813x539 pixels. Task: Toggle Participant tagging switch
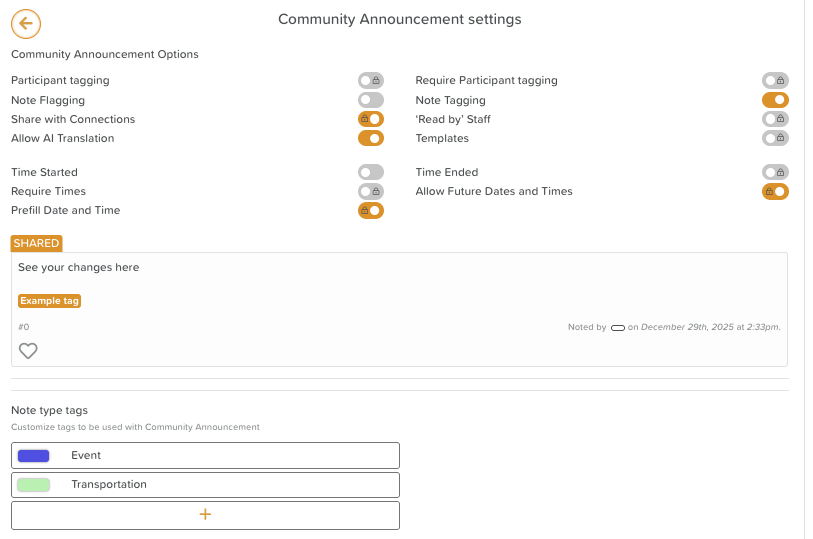[x=371, y=80]
